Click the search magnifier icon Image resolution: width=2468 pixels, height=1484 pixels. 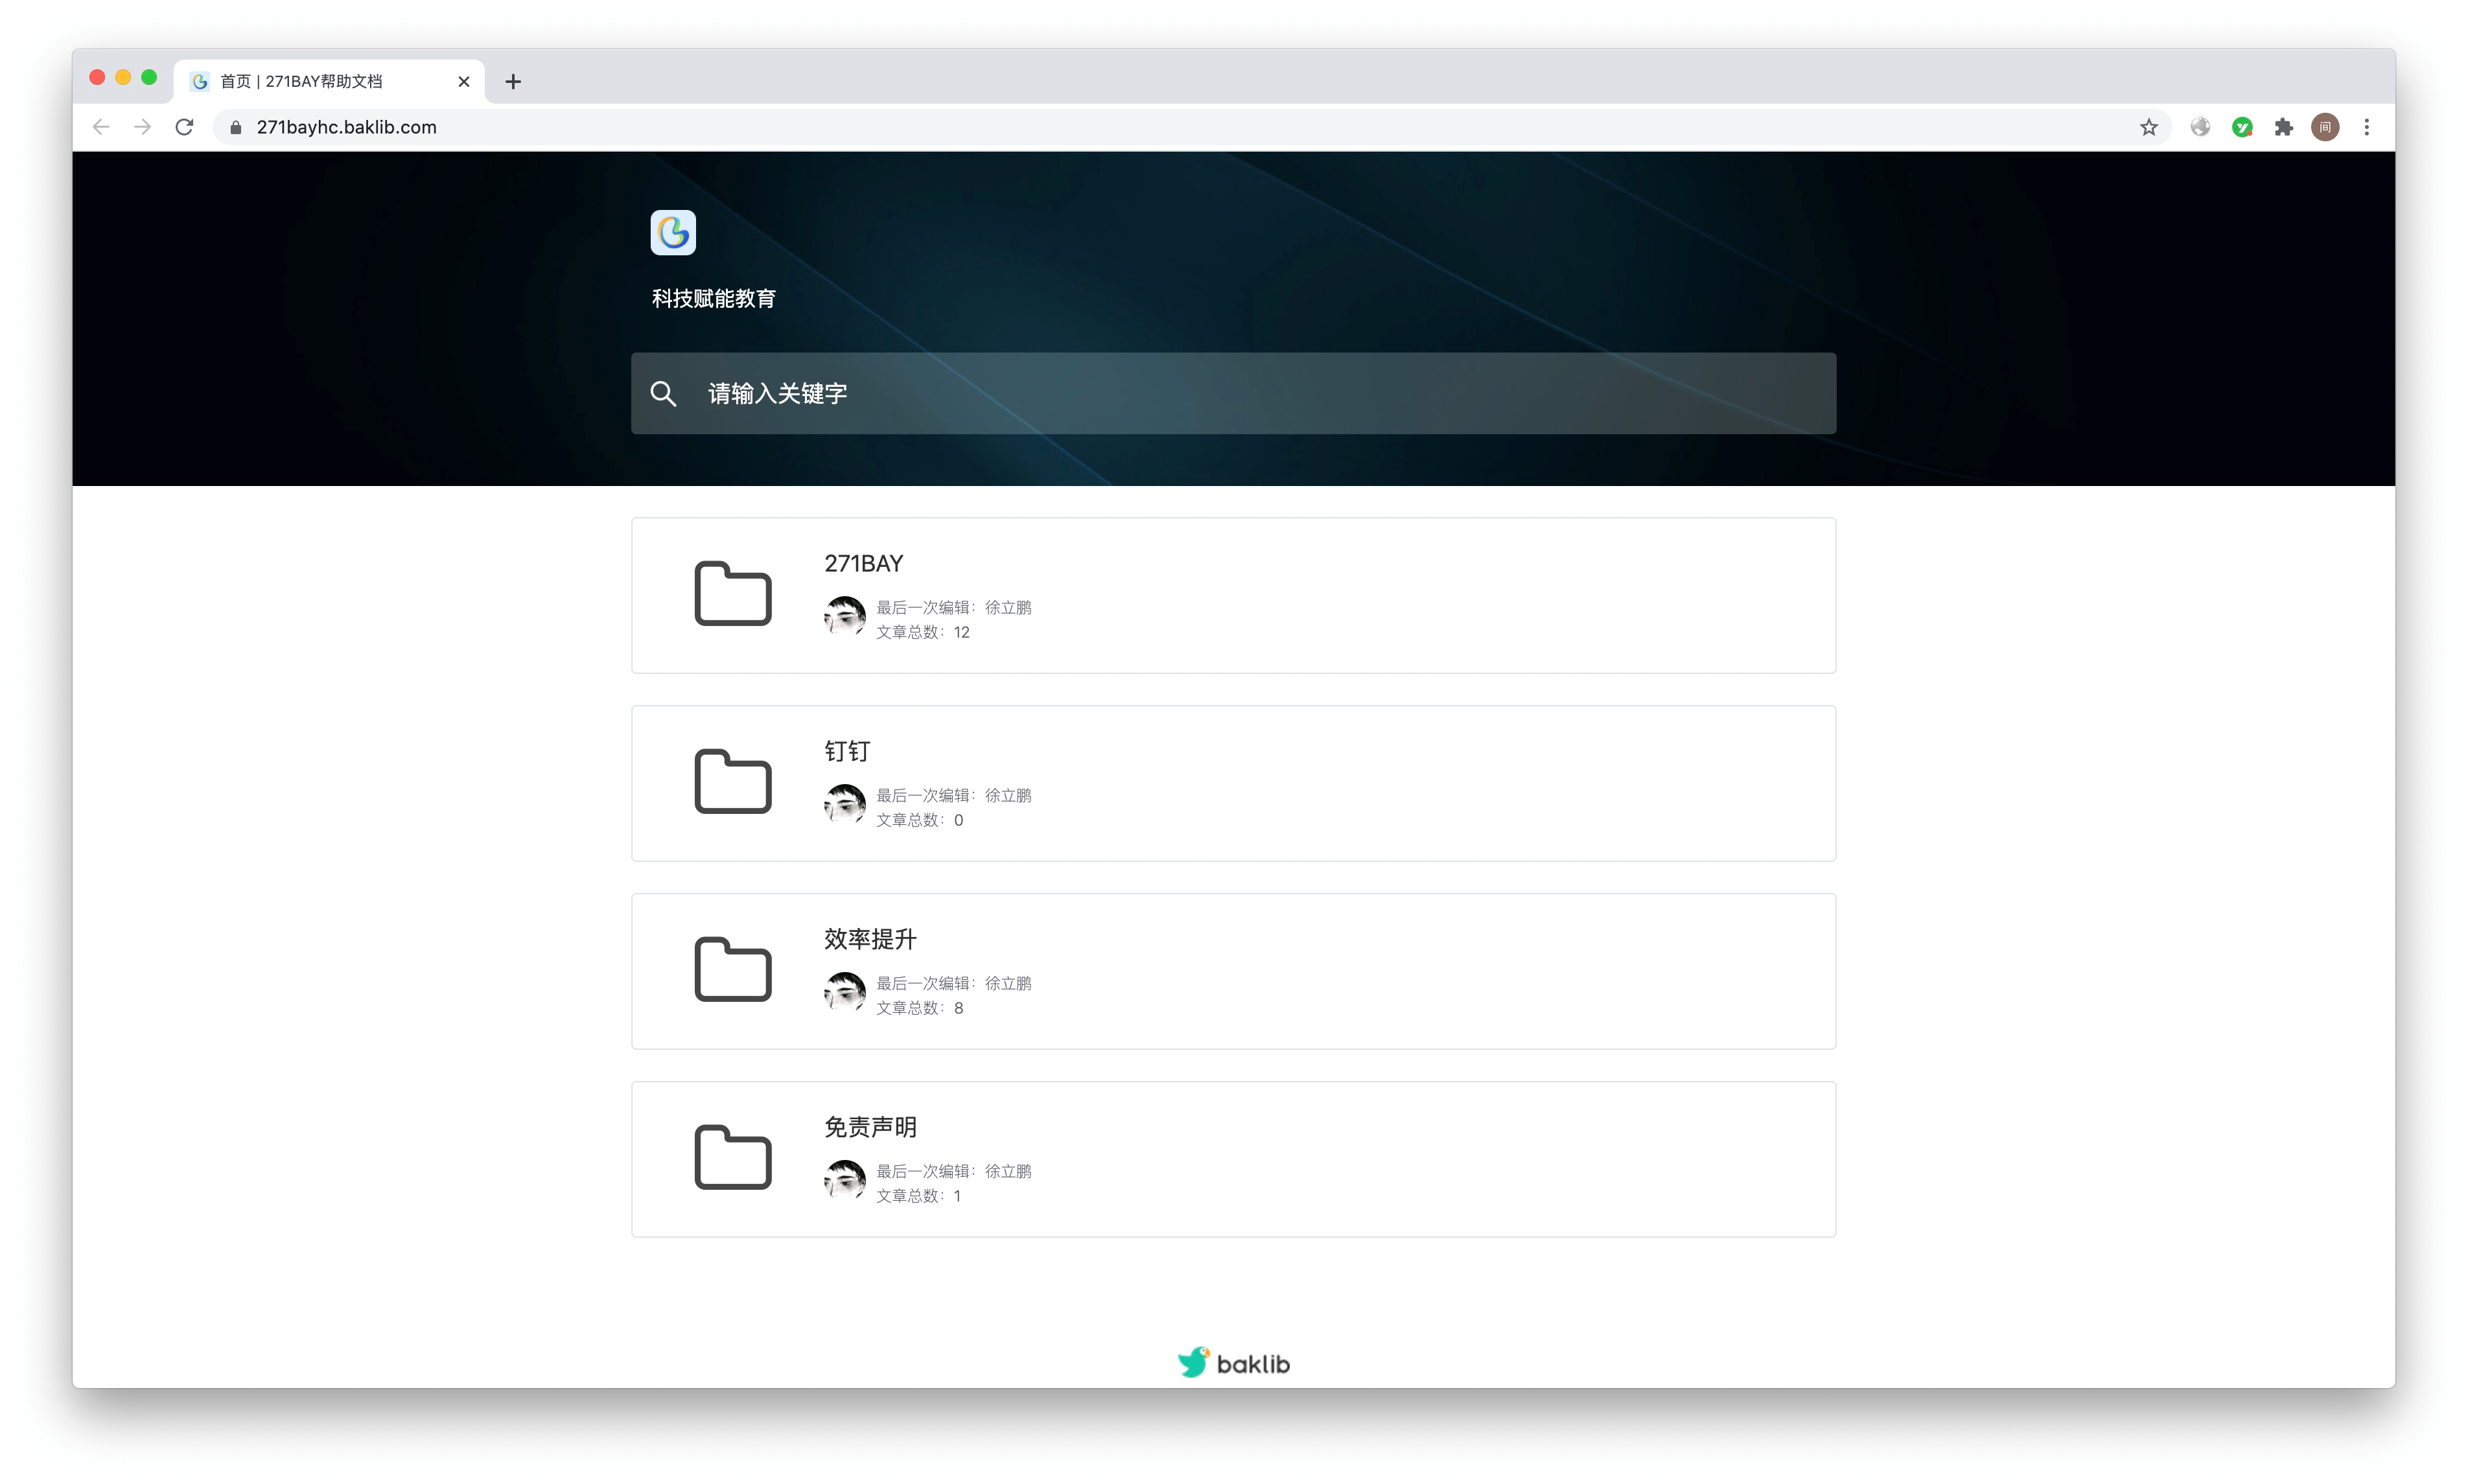[x=663, y=393]
